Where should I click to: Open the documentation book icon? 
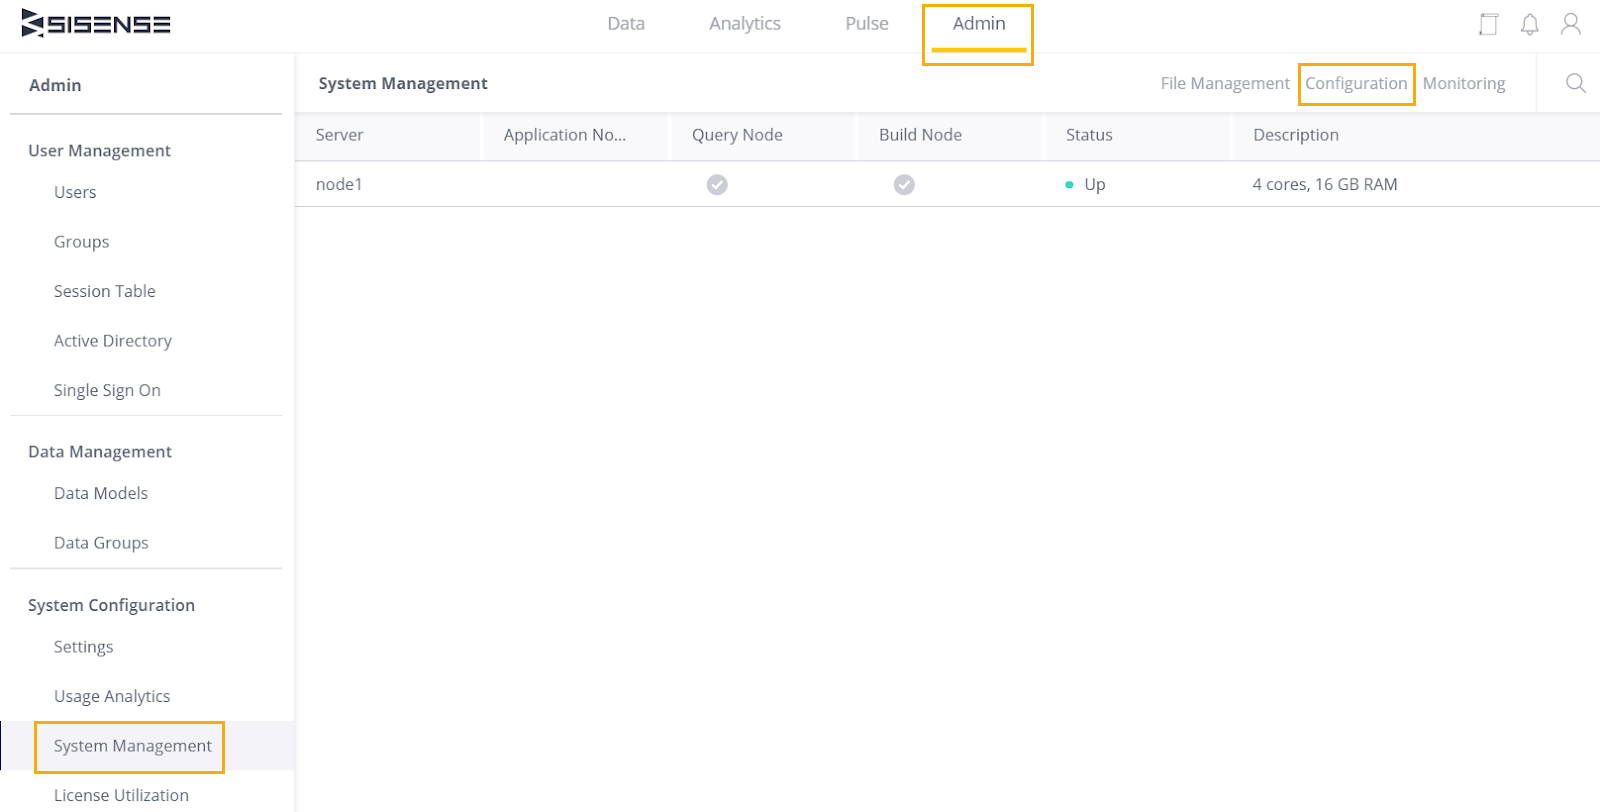[x=1488, y=24]
